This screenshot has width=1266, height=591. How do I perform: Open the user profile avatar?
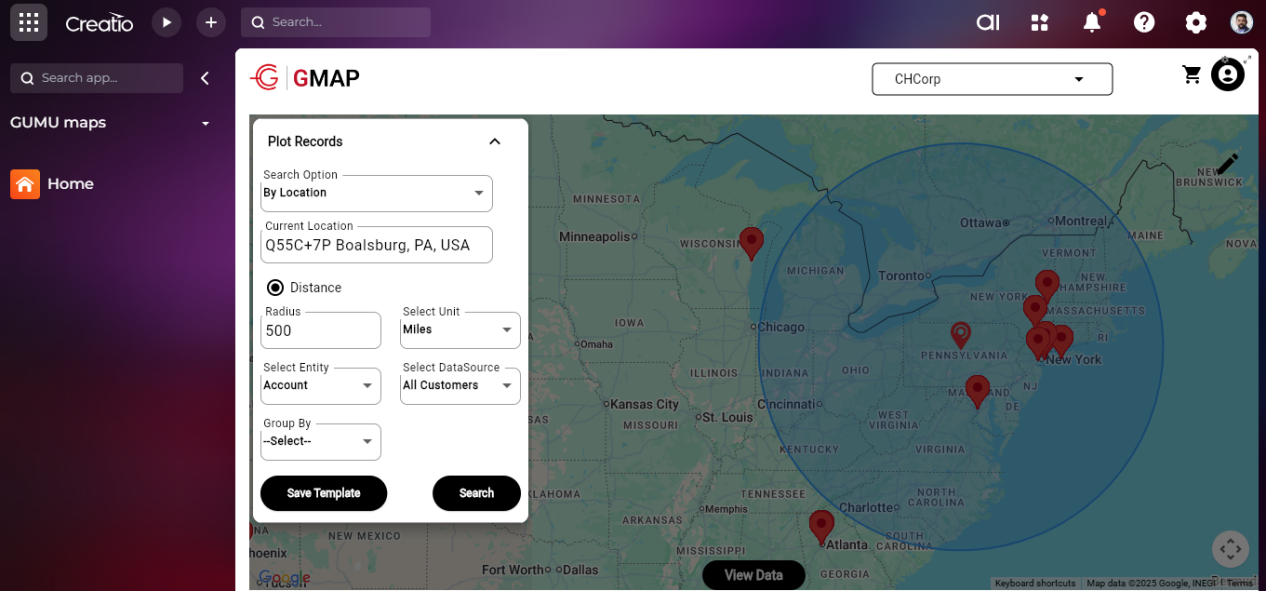coord(1241,22)
